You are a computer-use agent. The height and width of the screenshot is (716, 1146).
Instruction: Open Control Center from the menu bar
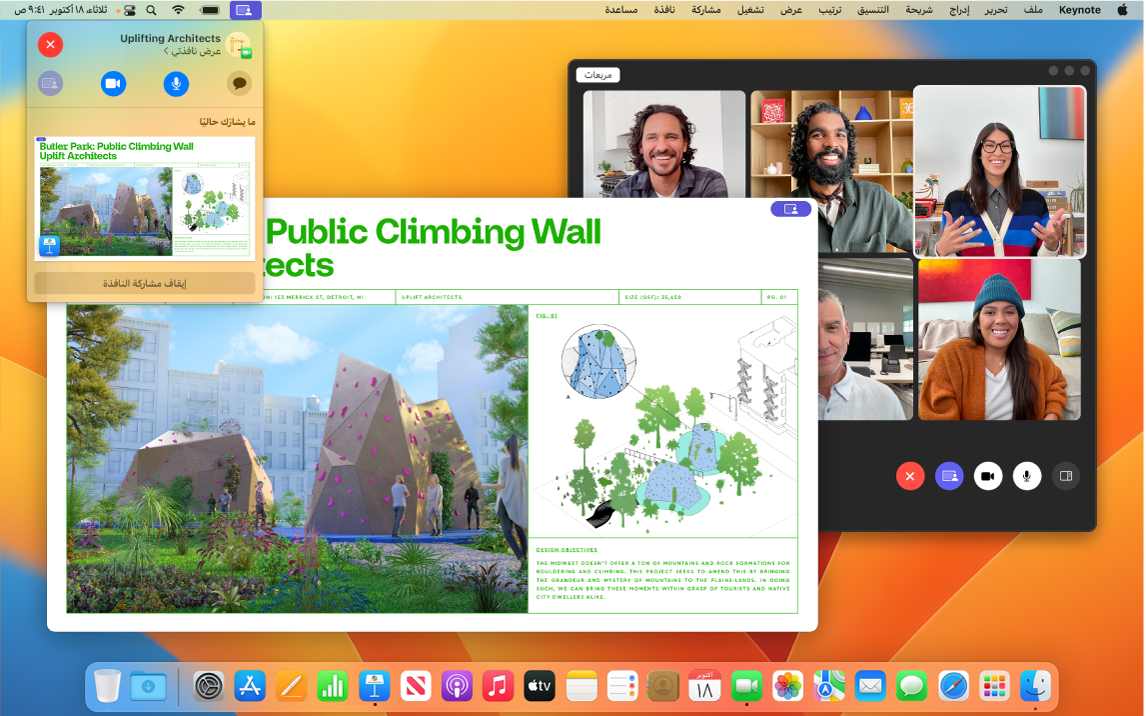(x=129, y=10)
